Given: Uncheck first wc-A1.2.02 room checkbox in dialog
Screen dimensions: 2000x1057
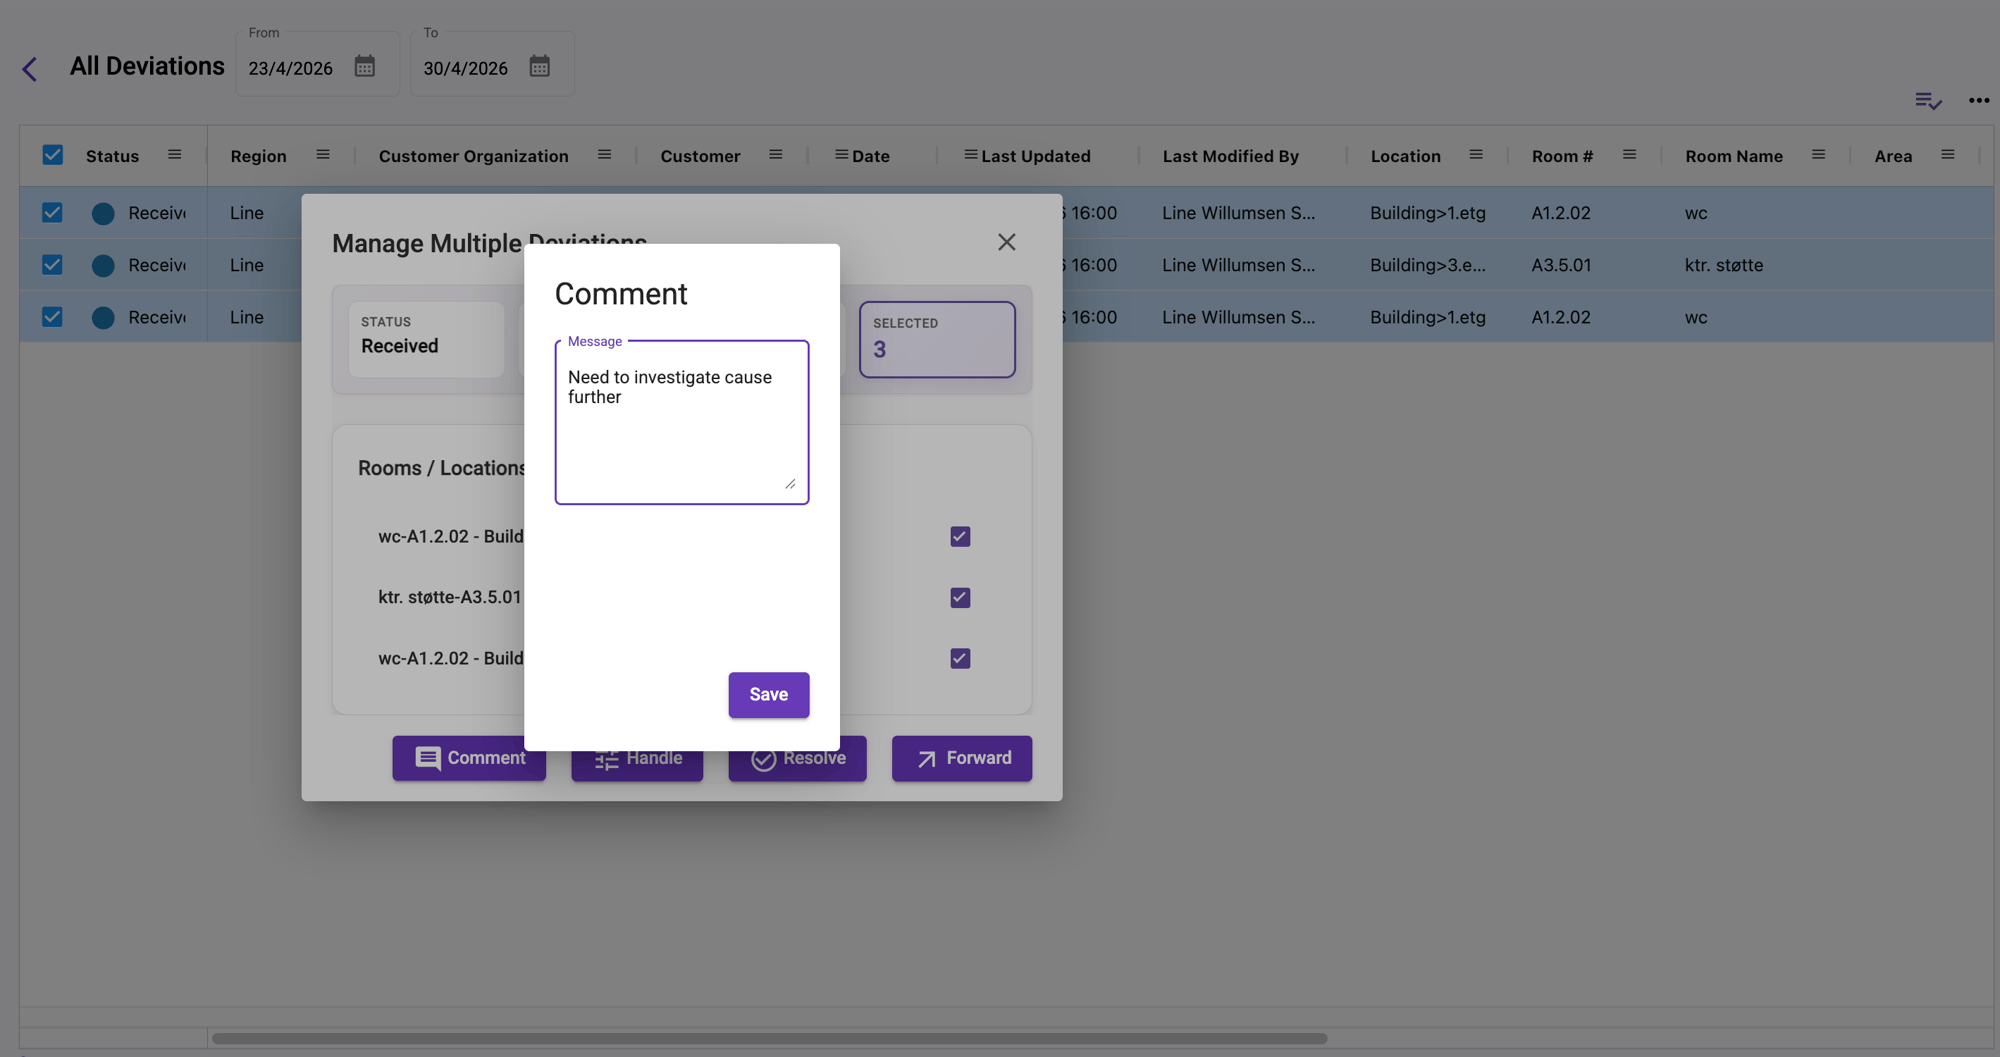Looking at the screenshot, I should pyautogui.click(x=960, y=537).
